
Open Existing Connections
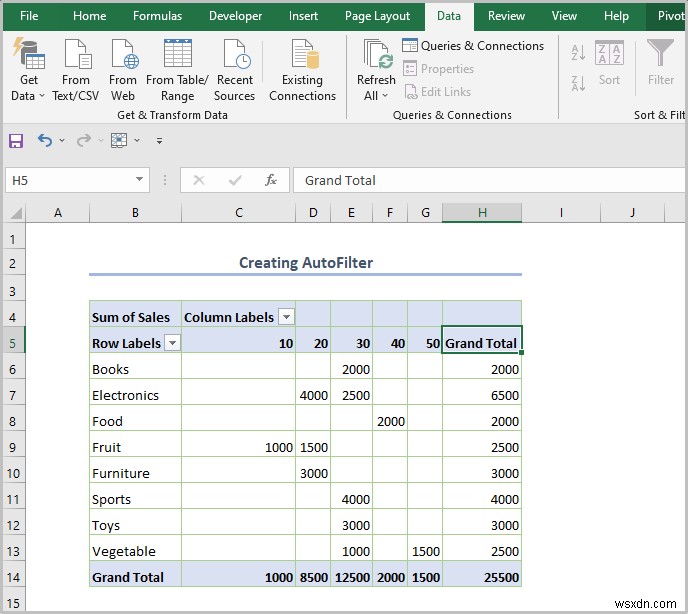(302, 70)
